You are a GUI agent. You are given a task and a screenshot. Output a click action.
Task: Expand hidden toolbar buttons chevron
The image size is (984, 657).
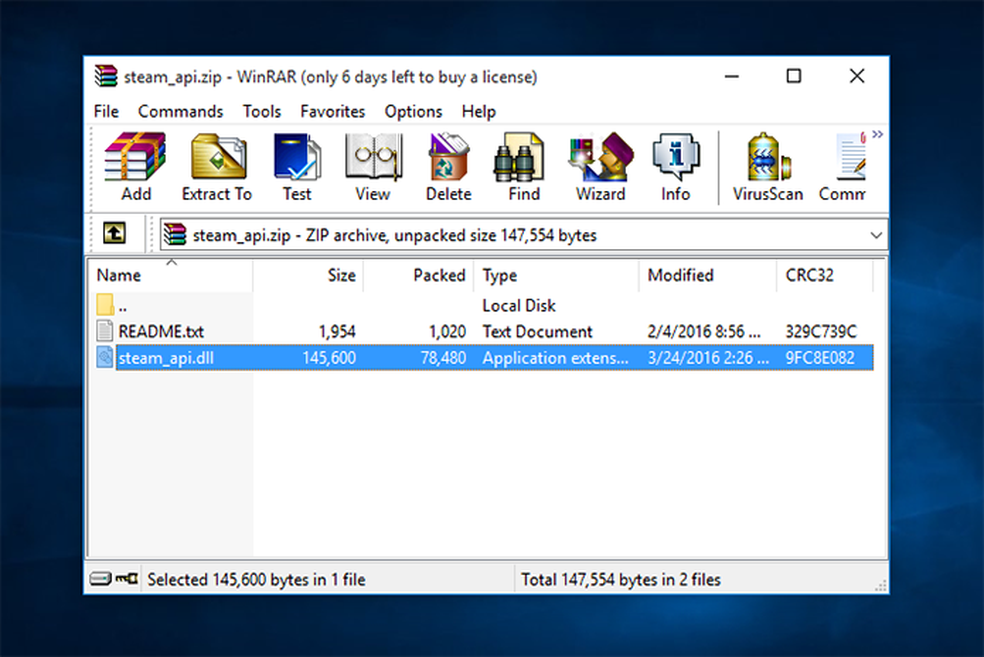tap(877, 134)
